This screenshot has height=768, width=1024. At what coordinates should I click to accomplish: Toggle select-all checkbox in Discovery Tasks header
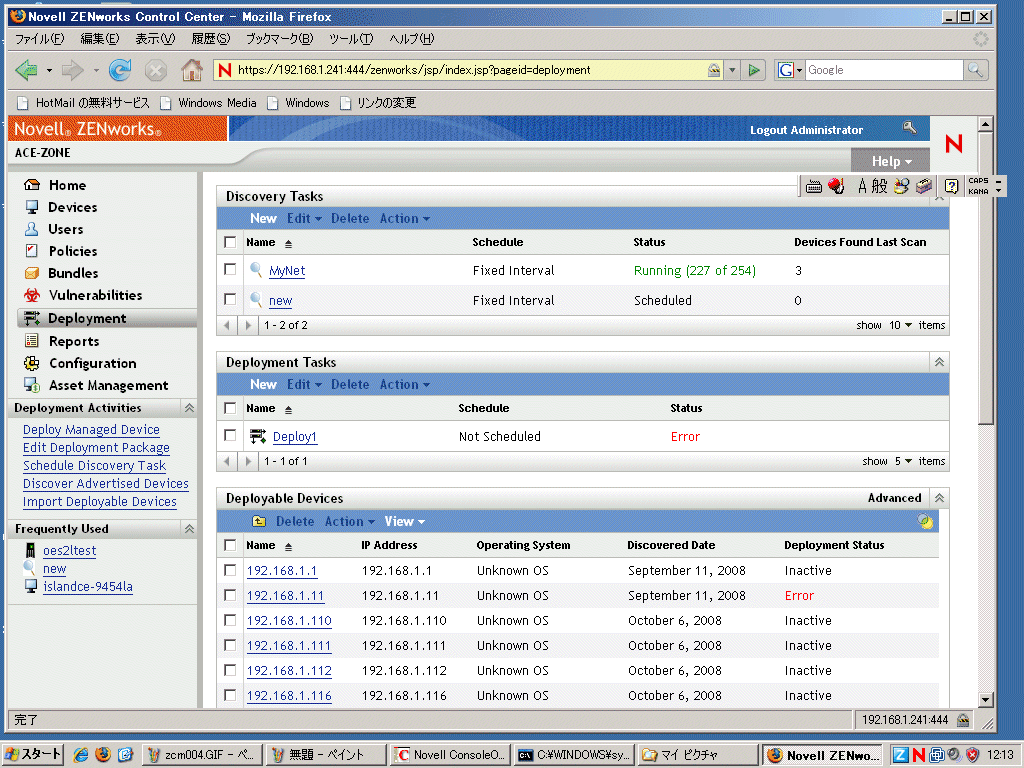pyautogui.click(x=230, y=242)
